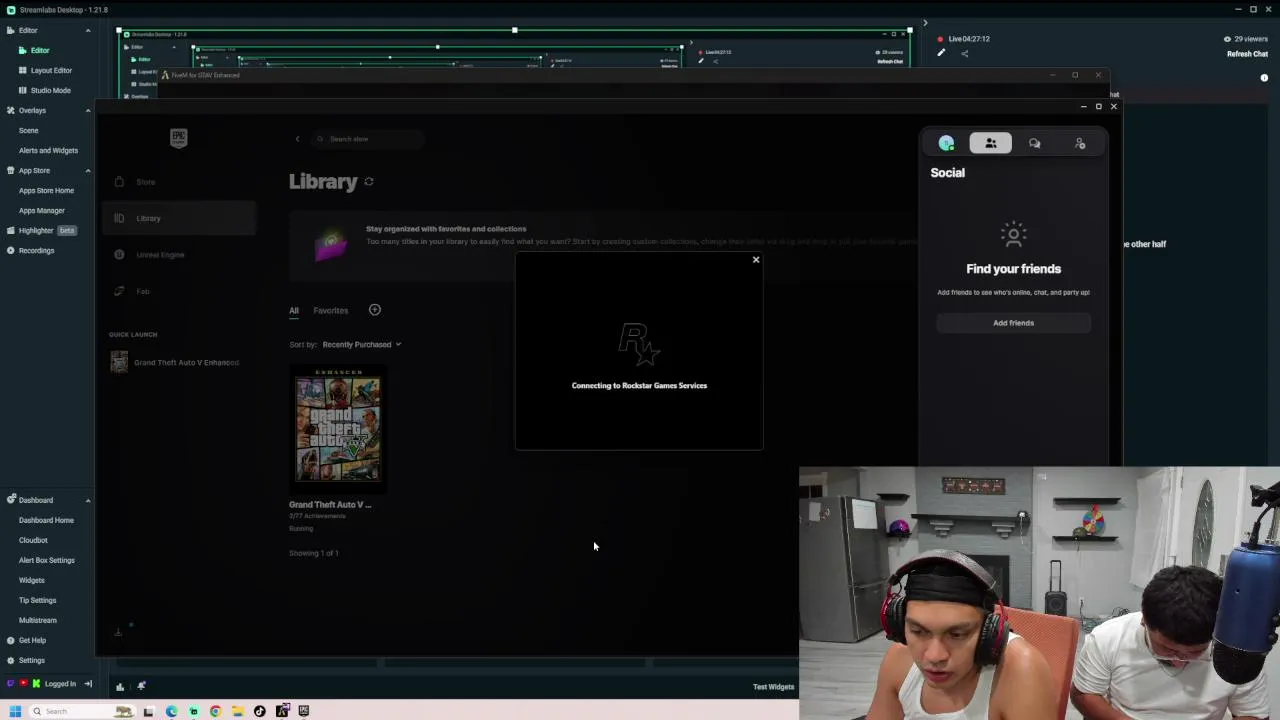Image resolution: width=1280 pixels, height=720 pixels.
Task: Open Tip Settings in sidebar
Action: tap(37, 600)
